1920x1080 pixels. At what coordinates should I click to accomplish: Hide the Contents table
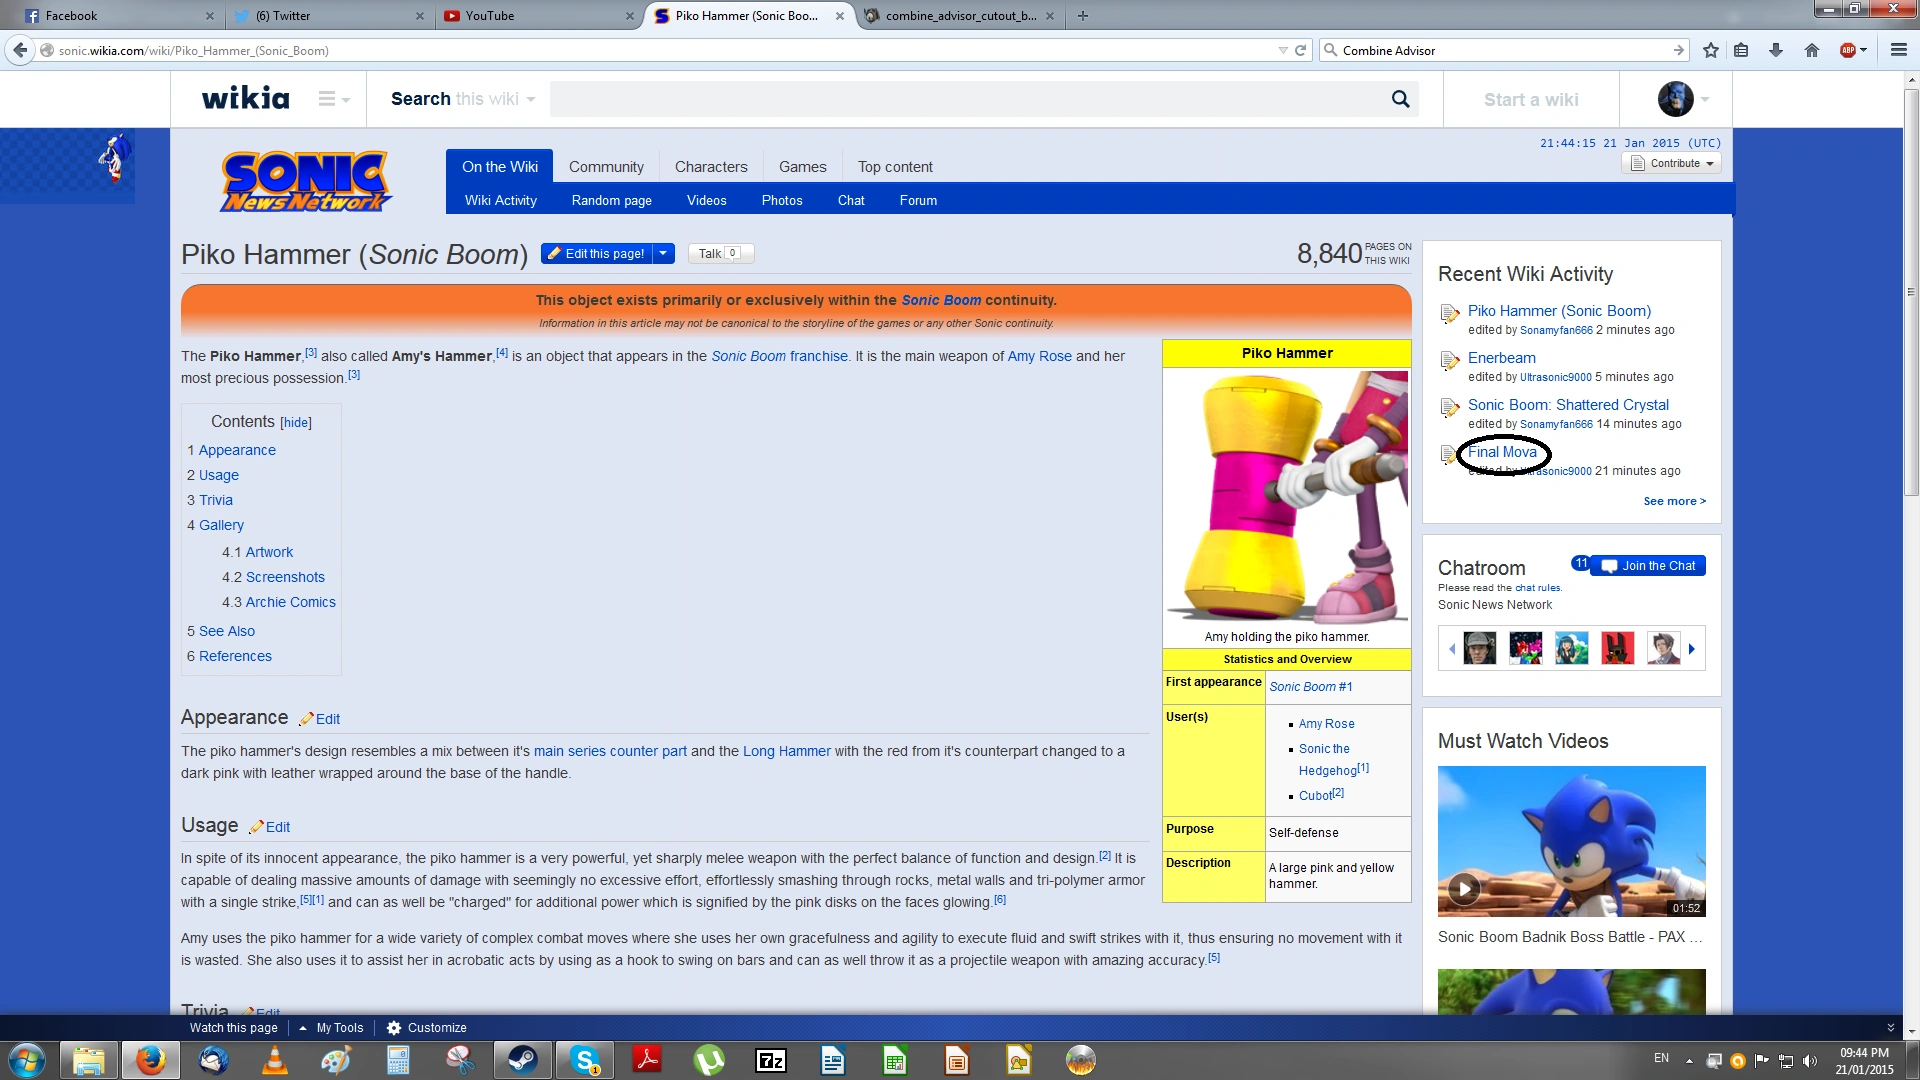tap(296, 423)
